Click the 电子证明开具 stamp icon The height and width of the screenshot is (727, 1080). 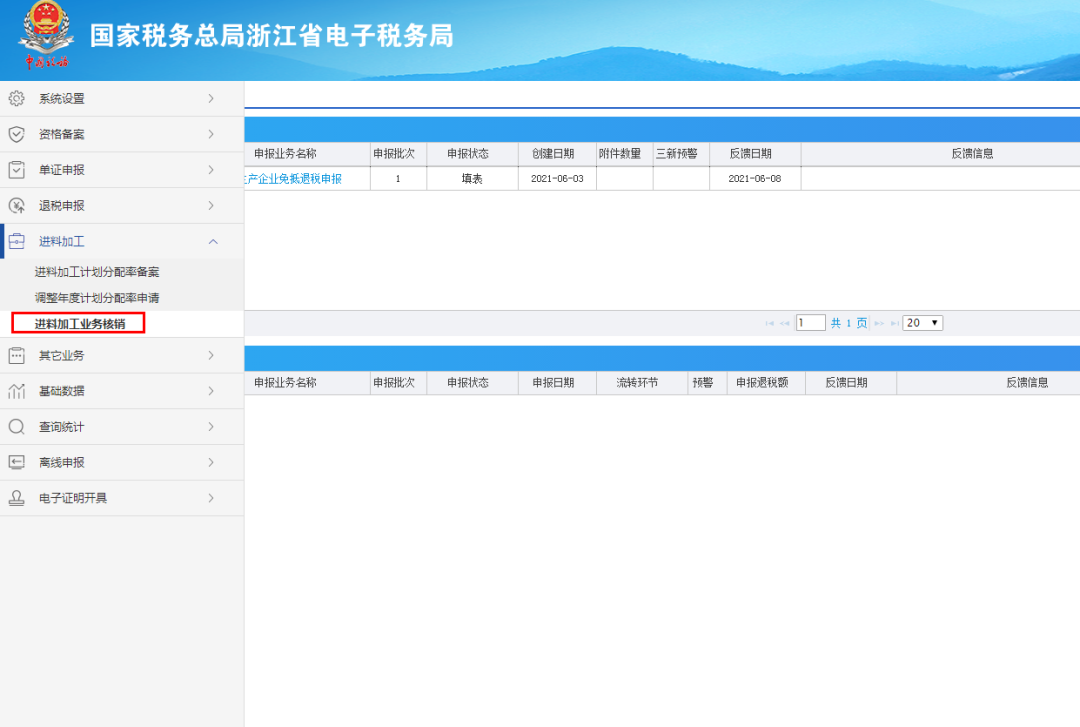(17, 498)
